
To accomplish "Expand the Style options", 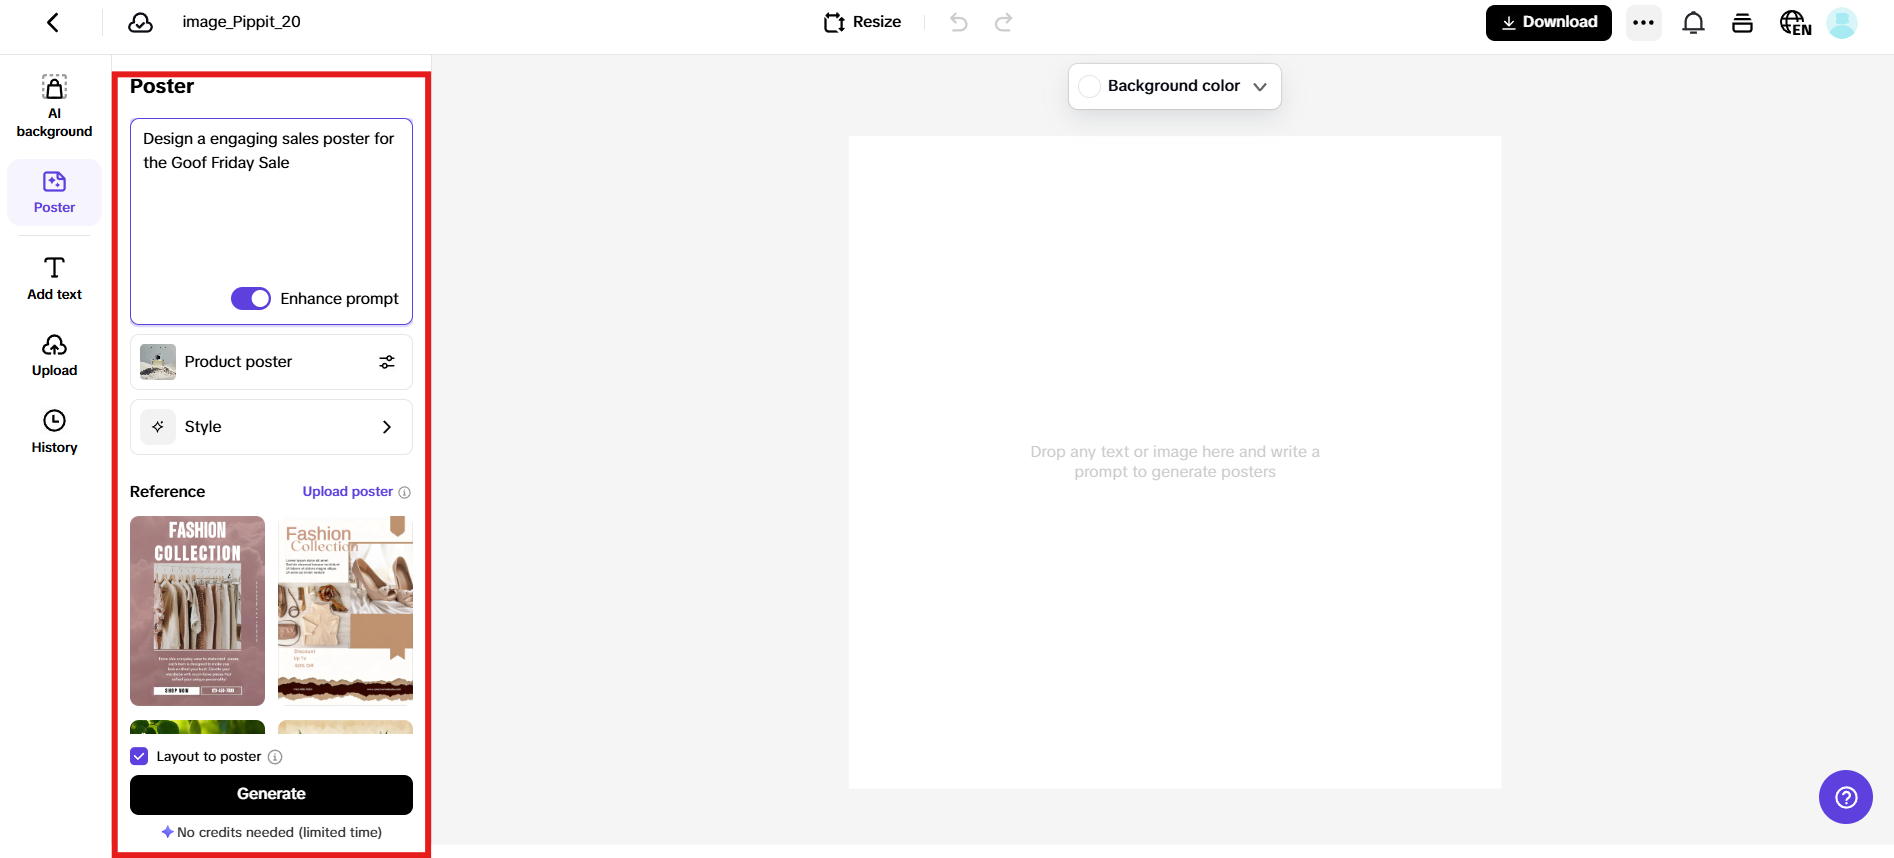I will (271, 427).
